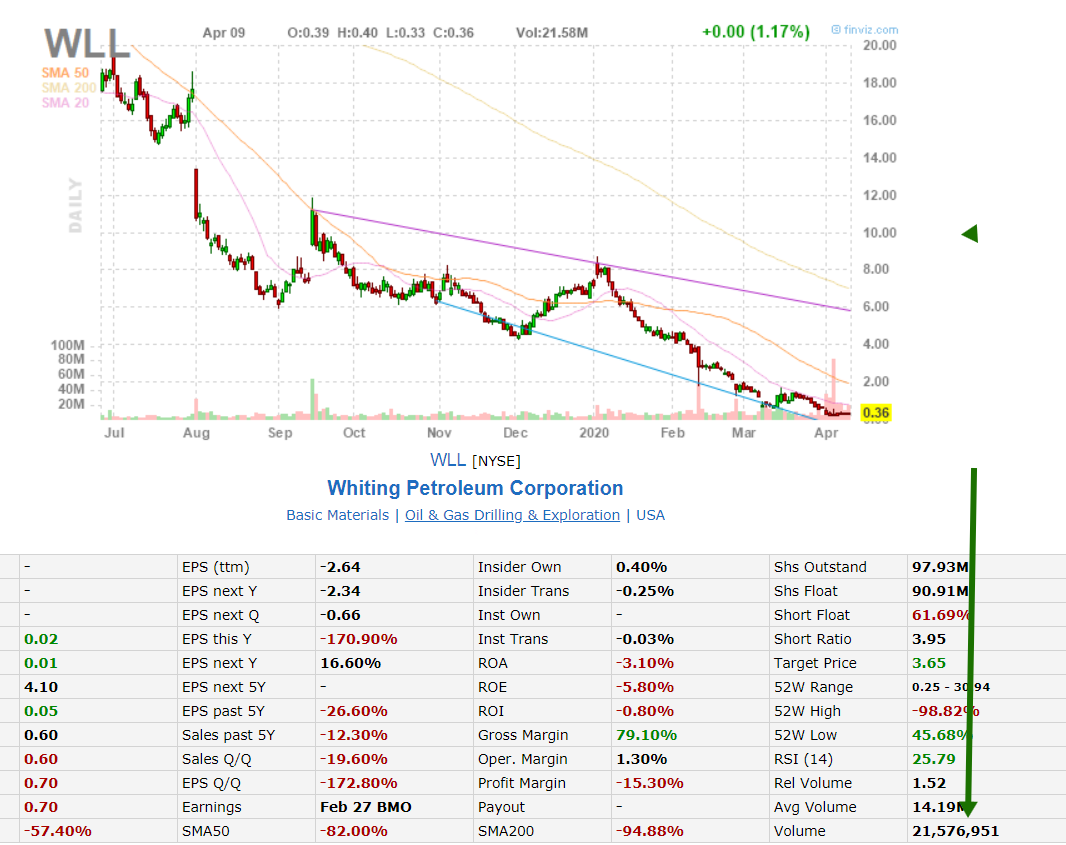1066x845 pixels.
Task: Click the Shs Float label
Action: [x=806, y=591]
